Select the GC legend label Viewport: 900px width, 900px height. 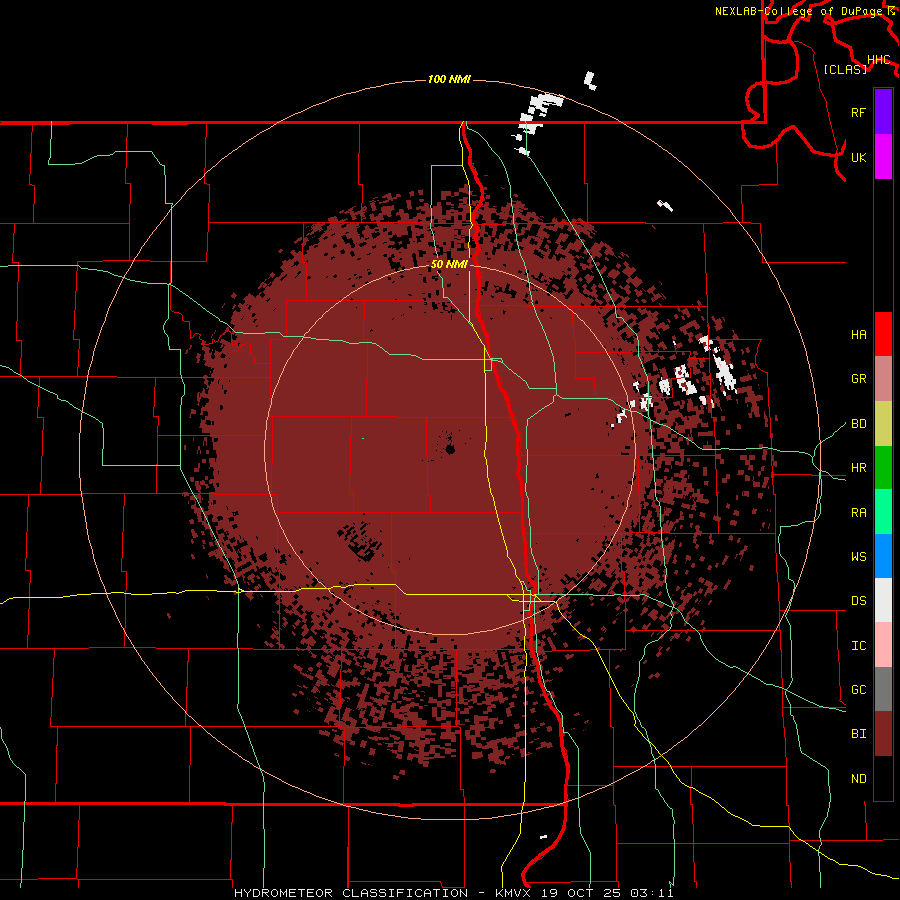click(x=858, y=689)
